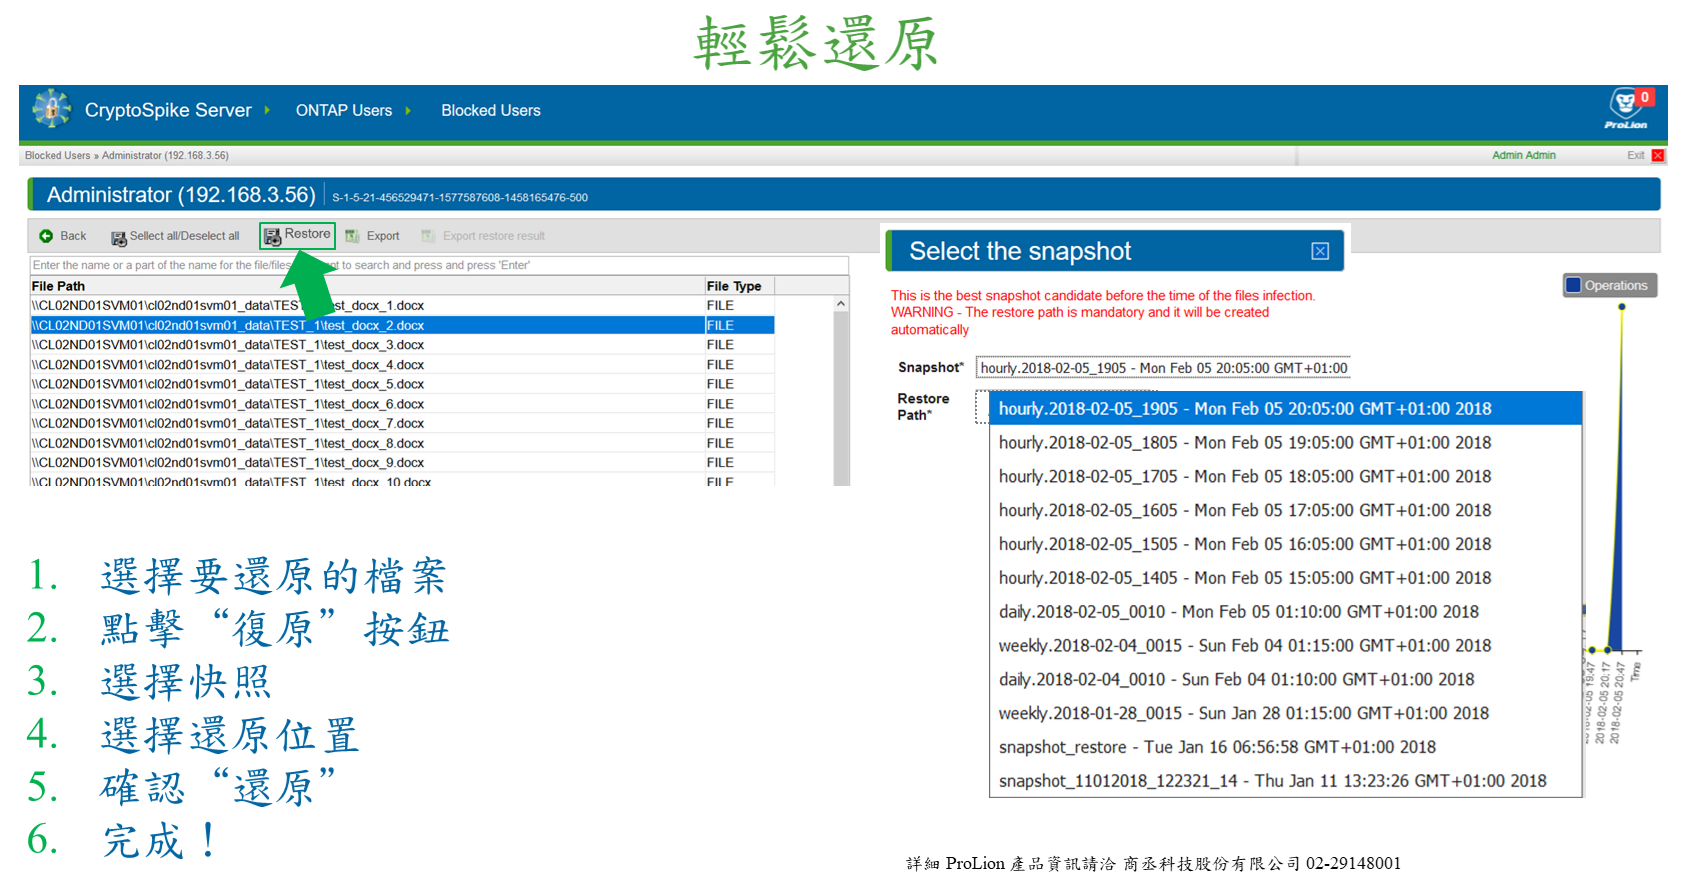Viewport: 1682px width, 882px height.
Task: Expand the arrow next to ONTAP Users
Action: point(408,110)
